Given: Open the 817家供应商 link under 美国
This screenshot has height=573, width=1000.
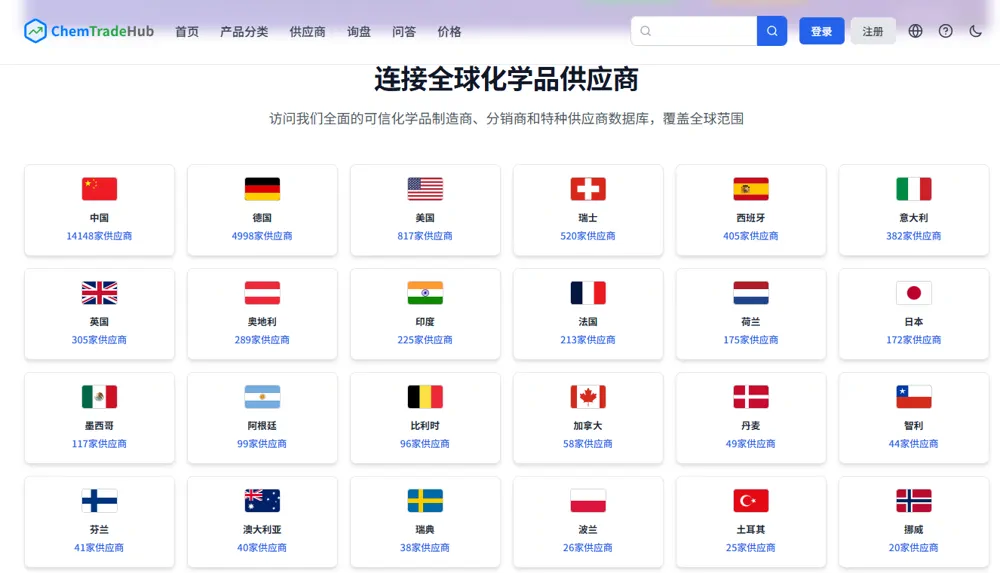Looking at the screenshot, I should (425, 236).
